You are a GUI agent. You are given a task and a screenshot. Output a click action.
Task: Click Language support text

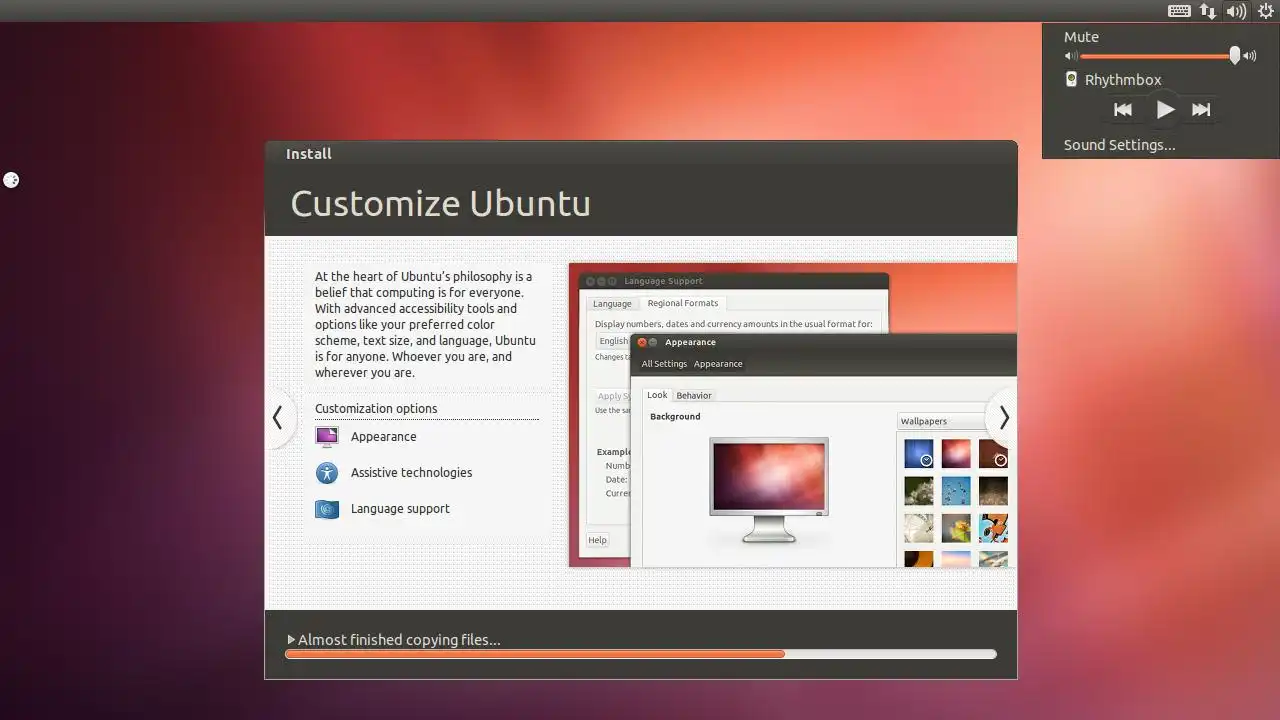[400, 509]
